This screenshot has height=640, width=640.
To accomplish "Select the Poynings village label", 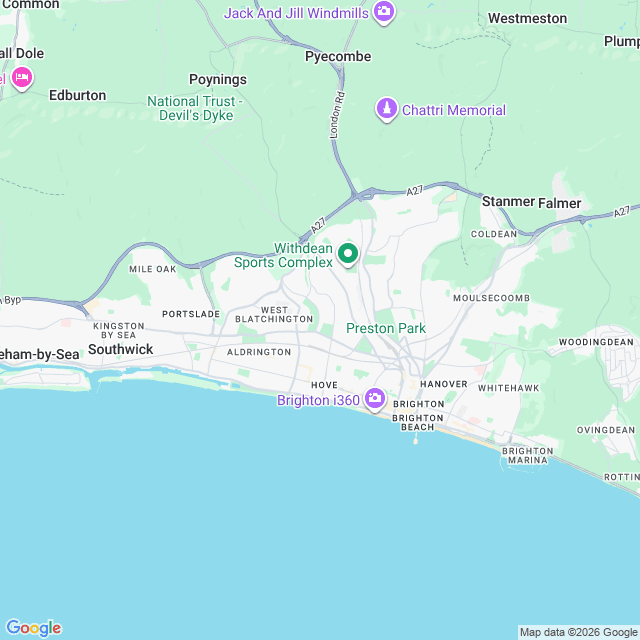I will coord(218,79).
